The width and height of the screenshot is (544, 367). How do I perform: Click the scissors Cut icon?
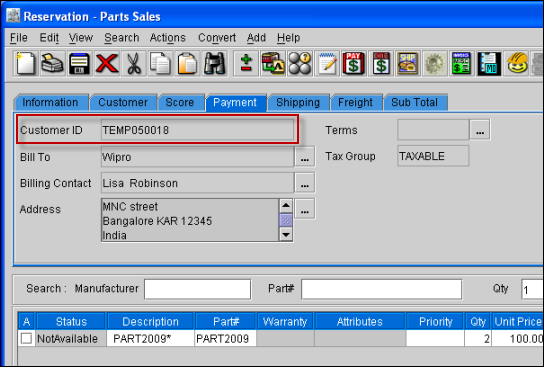coord(134,63)
